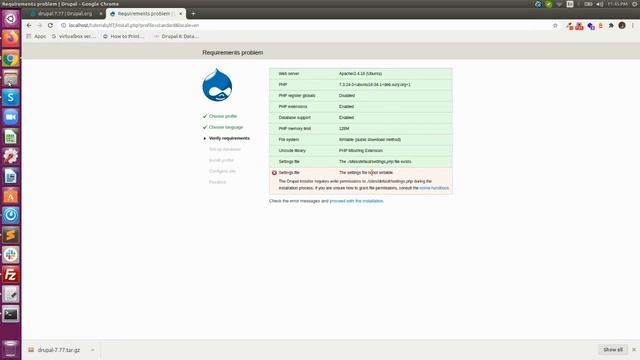Open Ubuntu Software Center from the dock
640x360 pixels.
click(11, 196)
